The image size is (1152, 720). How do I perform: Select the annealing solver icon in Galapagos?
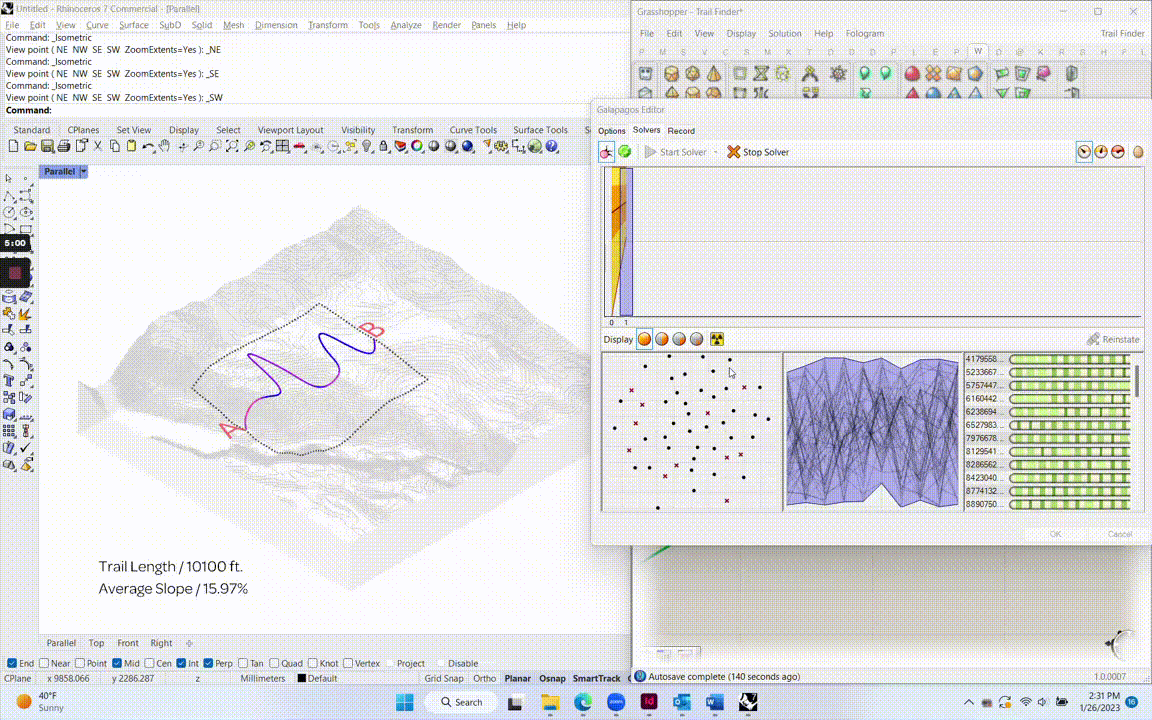click(624, 152)
